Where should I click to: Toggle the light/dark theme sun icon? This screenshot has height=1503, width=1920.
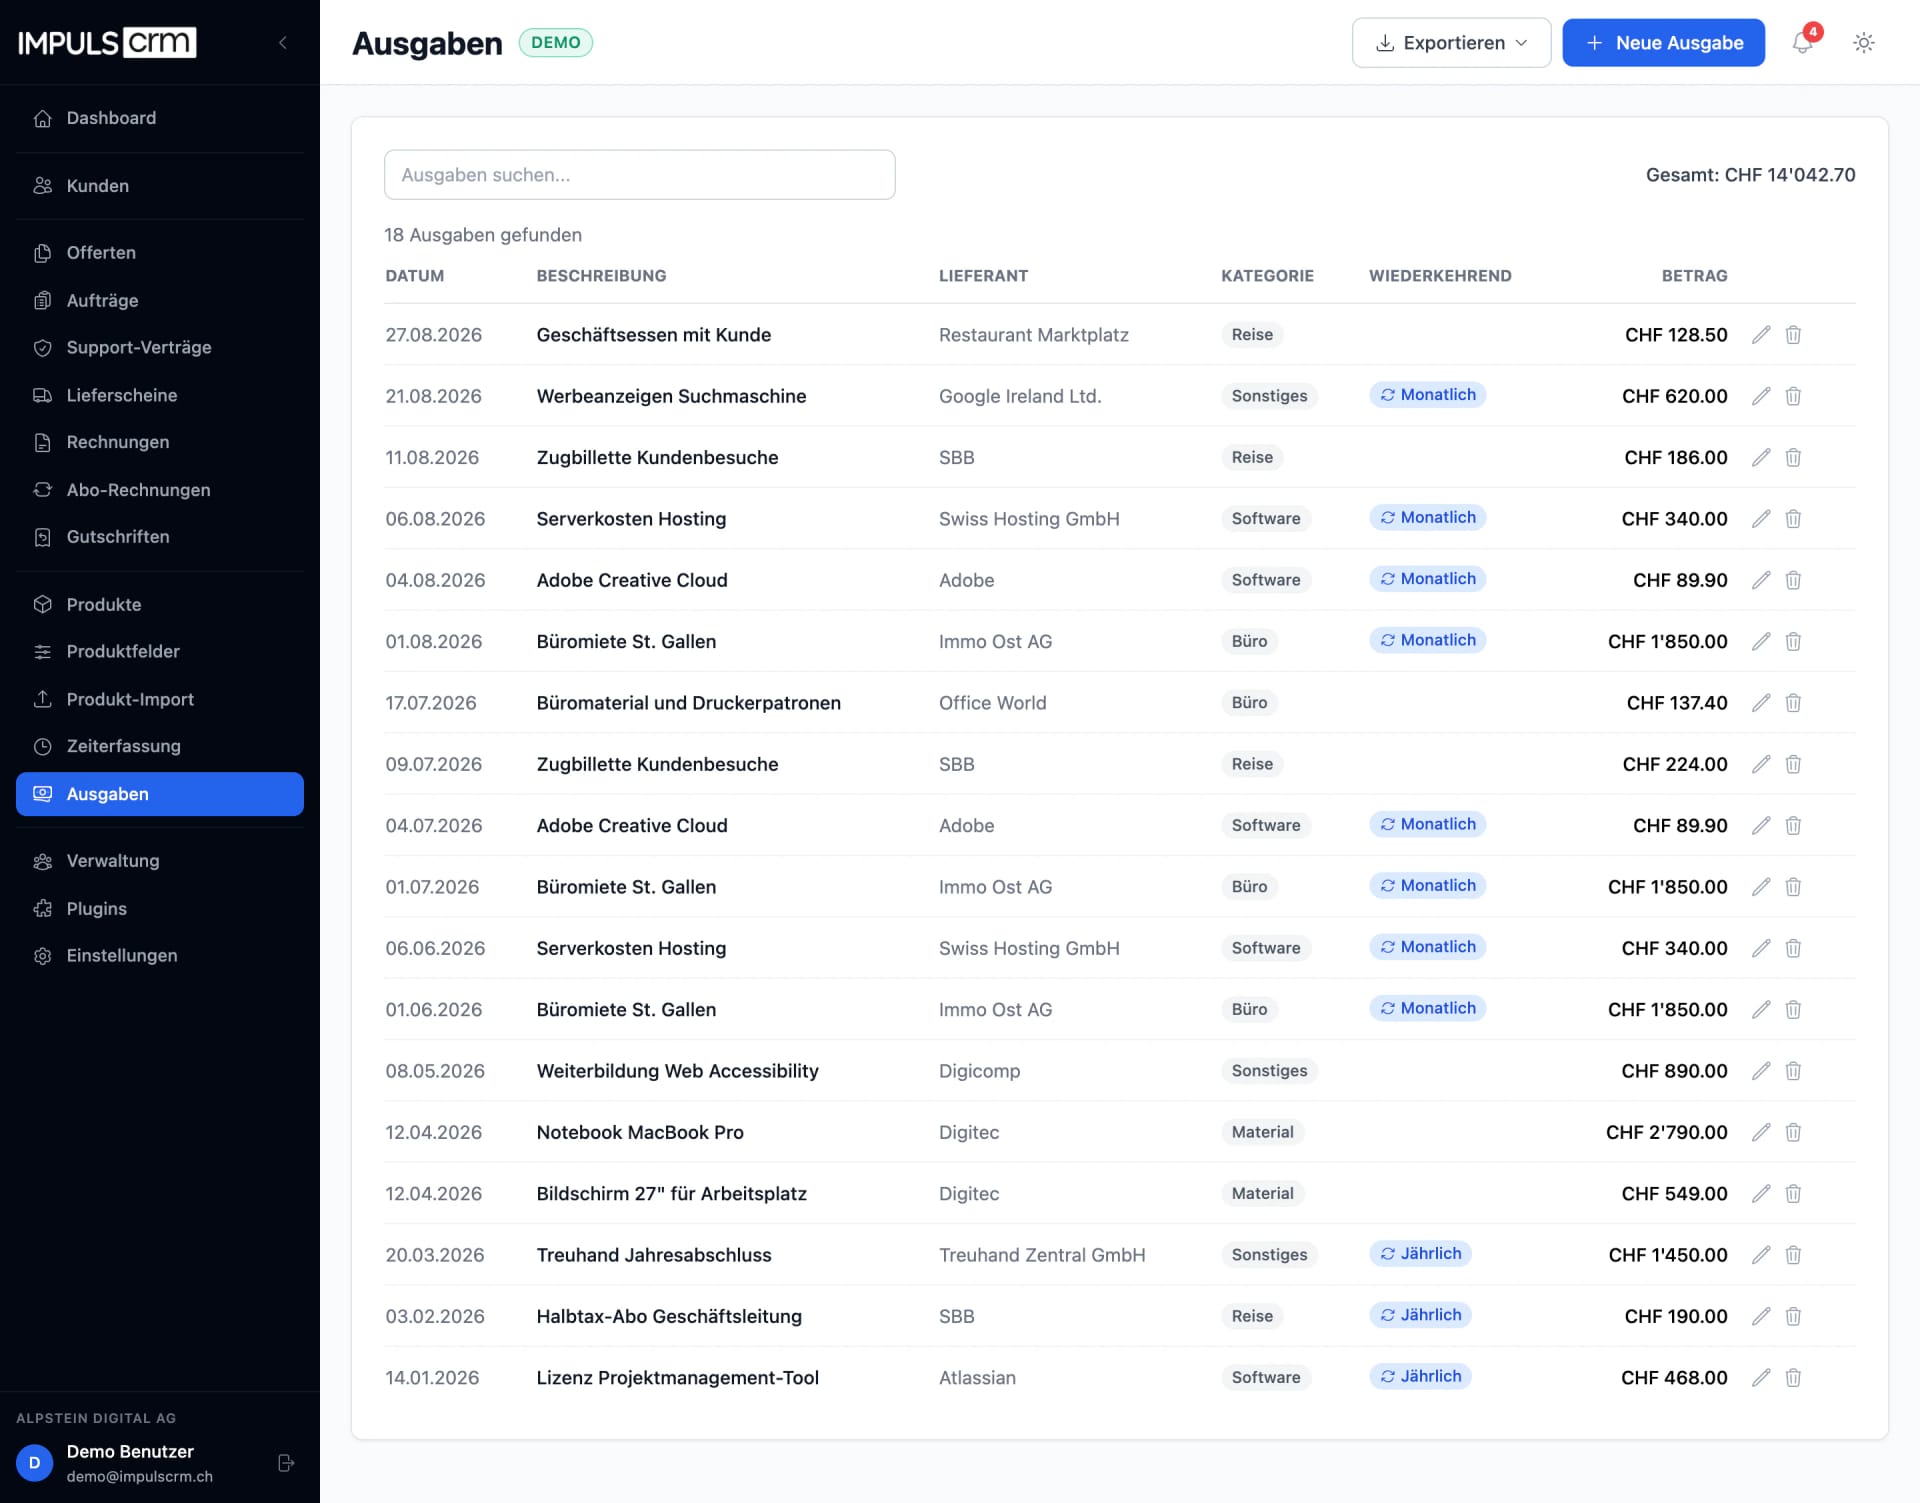click(x=1863, y=43)
